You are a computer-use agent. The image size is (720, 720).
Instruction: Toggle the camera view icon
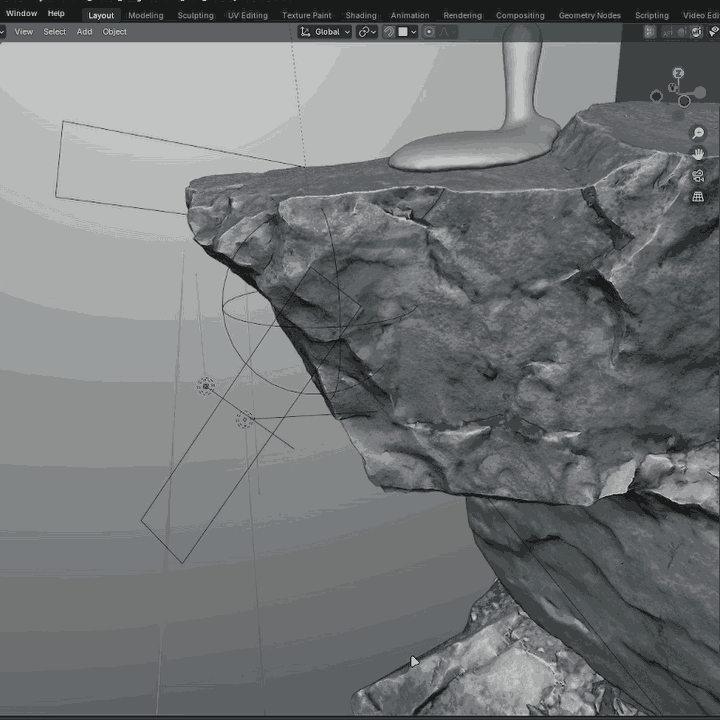tap(698, 176)
